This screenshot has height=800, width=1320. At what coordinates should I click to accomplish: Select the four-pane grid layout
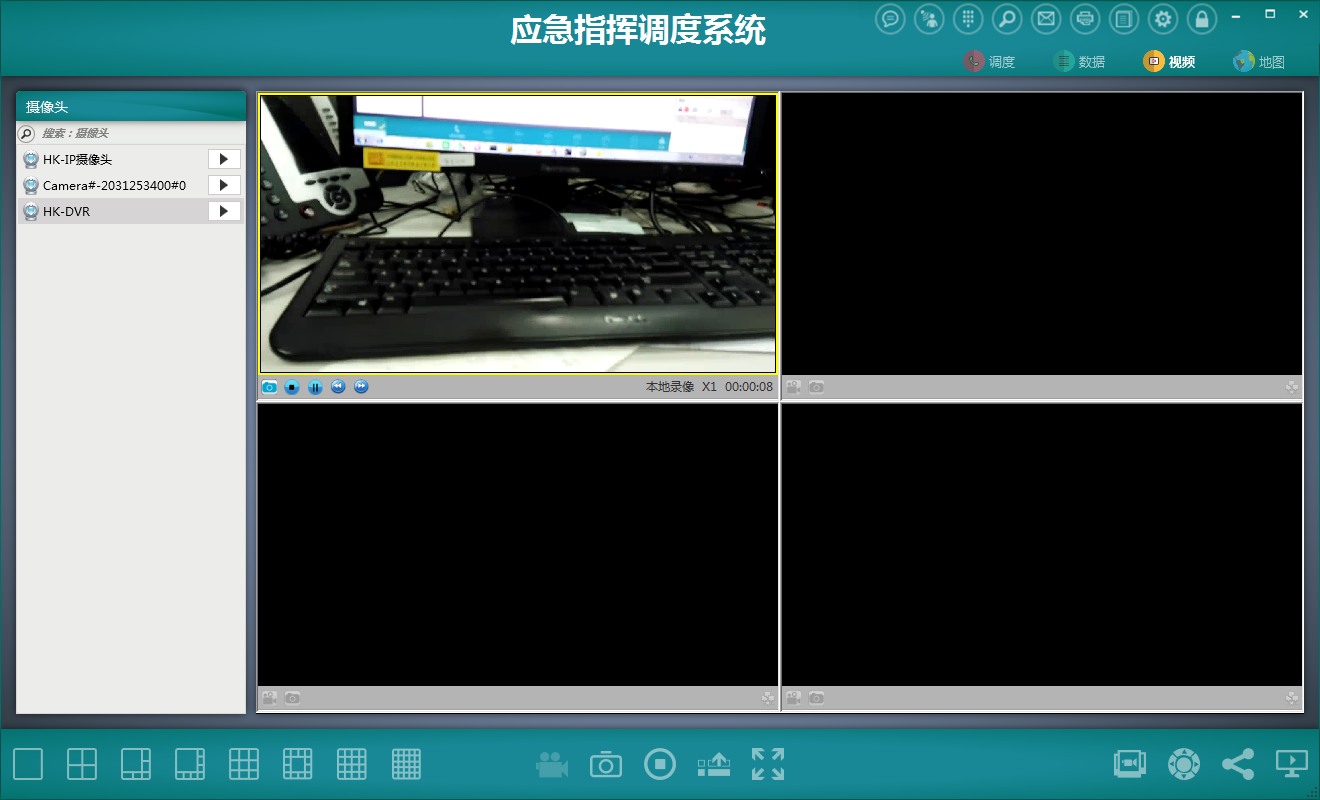point(82,764)
